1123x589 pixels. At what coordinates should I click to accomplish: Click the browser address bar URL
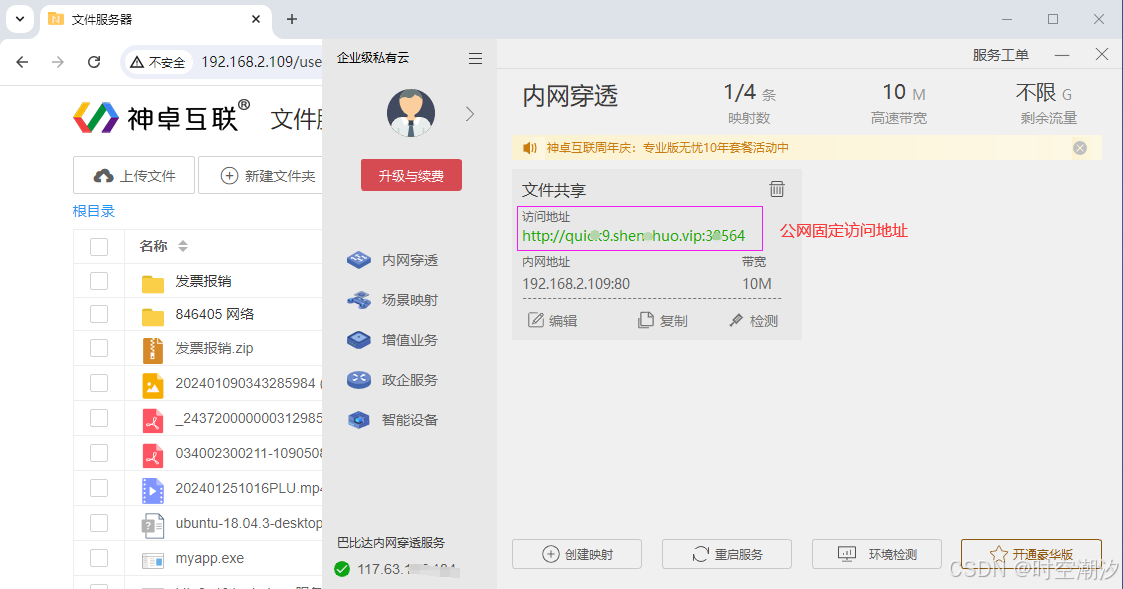(261, 62)
